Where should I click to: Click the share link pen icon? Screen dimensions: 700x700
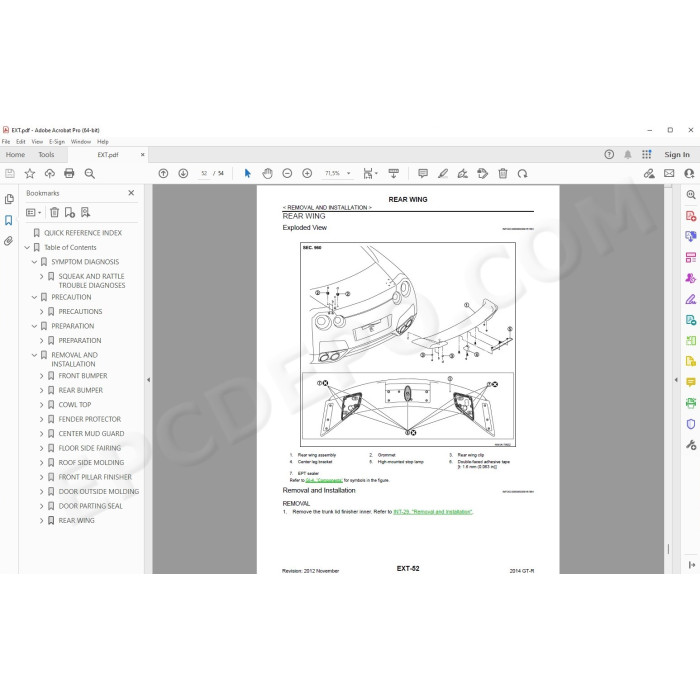[x=649, y=173]
